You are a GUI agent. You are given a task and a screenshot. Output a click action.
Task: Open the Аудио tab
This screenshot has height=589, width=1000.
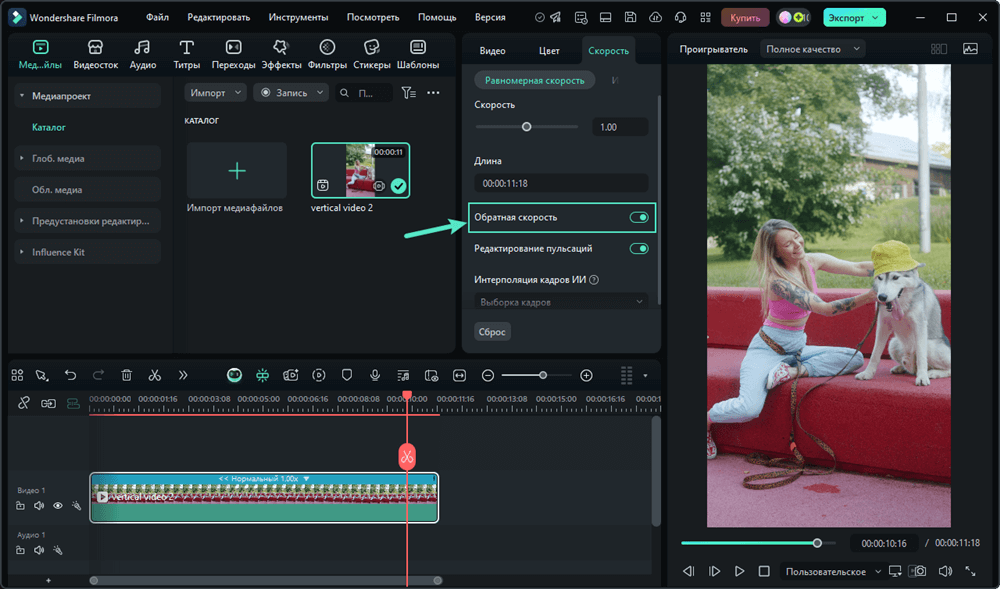(x=142, y=54)
